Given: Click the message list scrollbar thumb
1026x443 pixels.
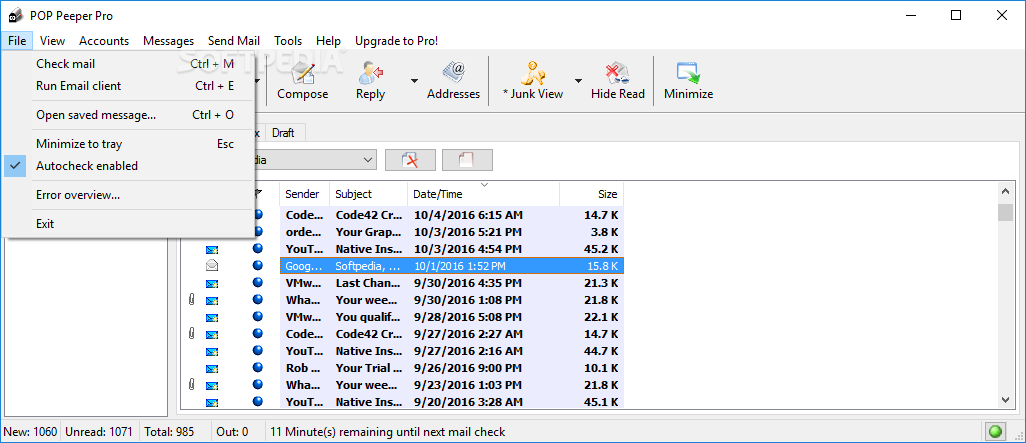Looking at the screenshot, I should 1005,213.
